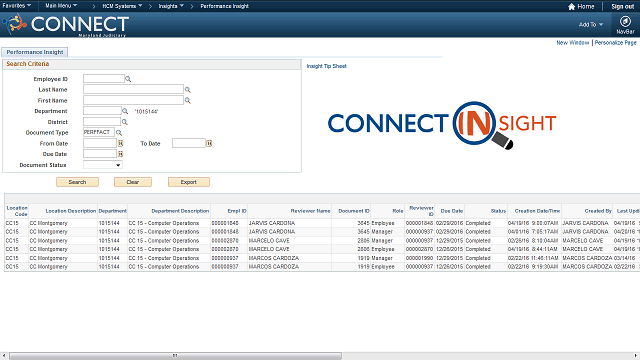
Task: Select MARCOS CARDOZA Manager row reviewer name
Action: tap(273, 258)
